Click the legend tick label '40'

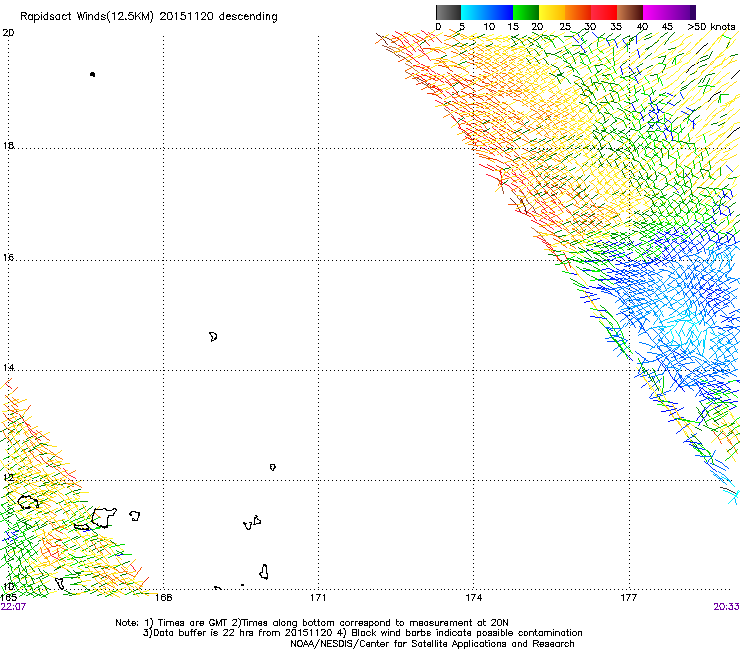(642, 27)
